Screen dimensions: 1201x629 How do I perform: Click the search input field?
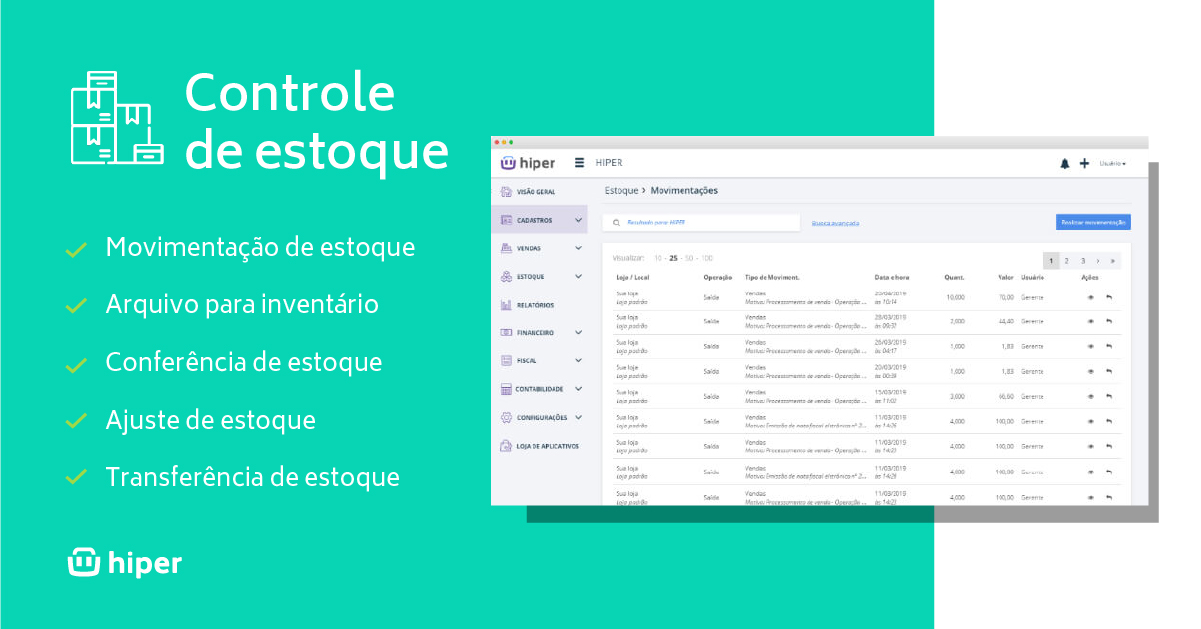[x=705, y=223]
